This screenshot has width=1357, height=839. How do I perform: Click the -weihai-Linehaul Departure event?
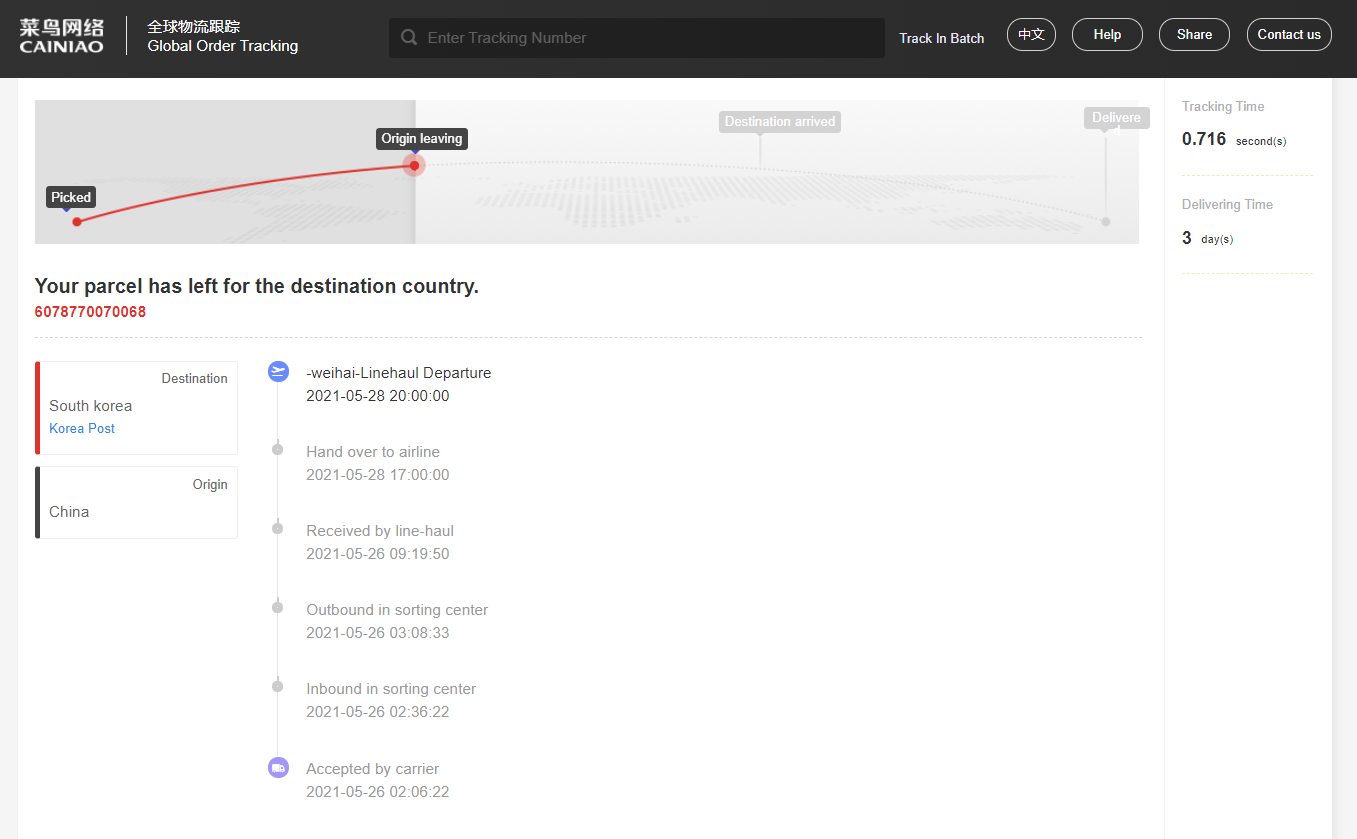pos(399,373)
